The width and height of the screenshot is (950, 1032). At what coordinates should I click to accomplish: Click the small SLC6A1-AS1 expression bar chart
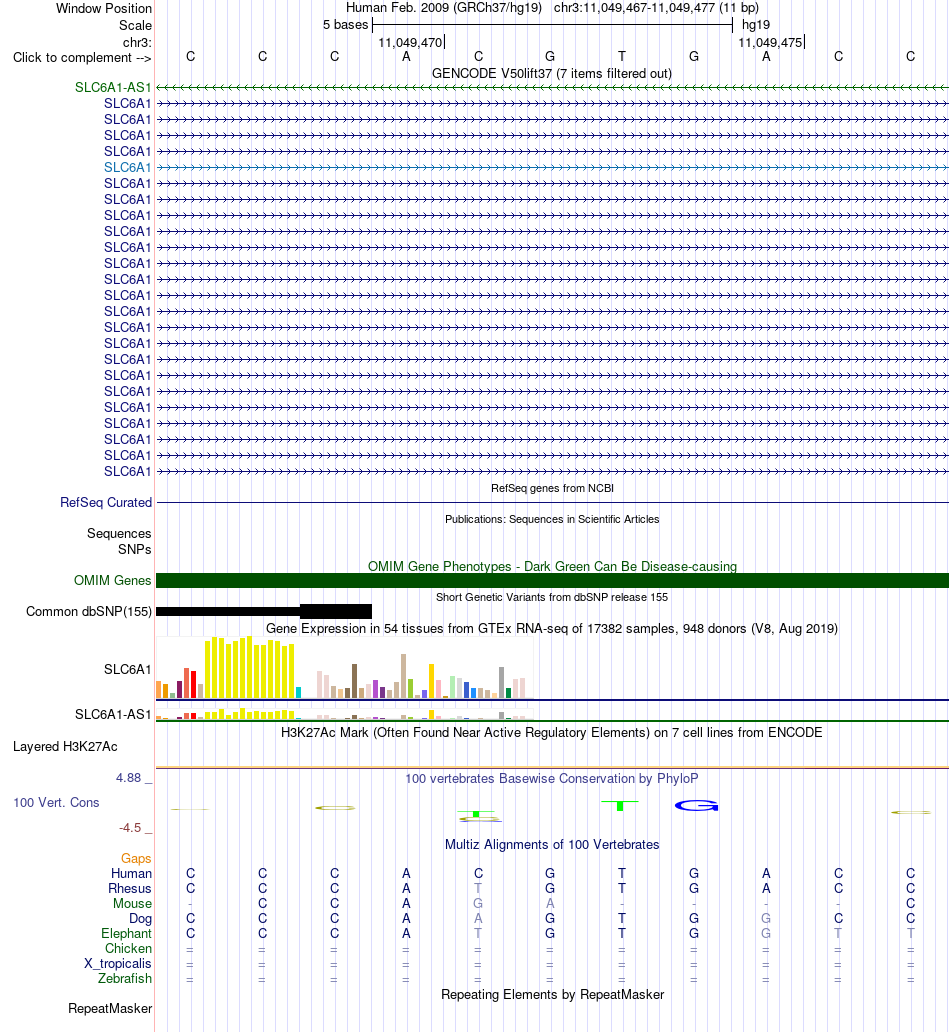tap(342, 714)
